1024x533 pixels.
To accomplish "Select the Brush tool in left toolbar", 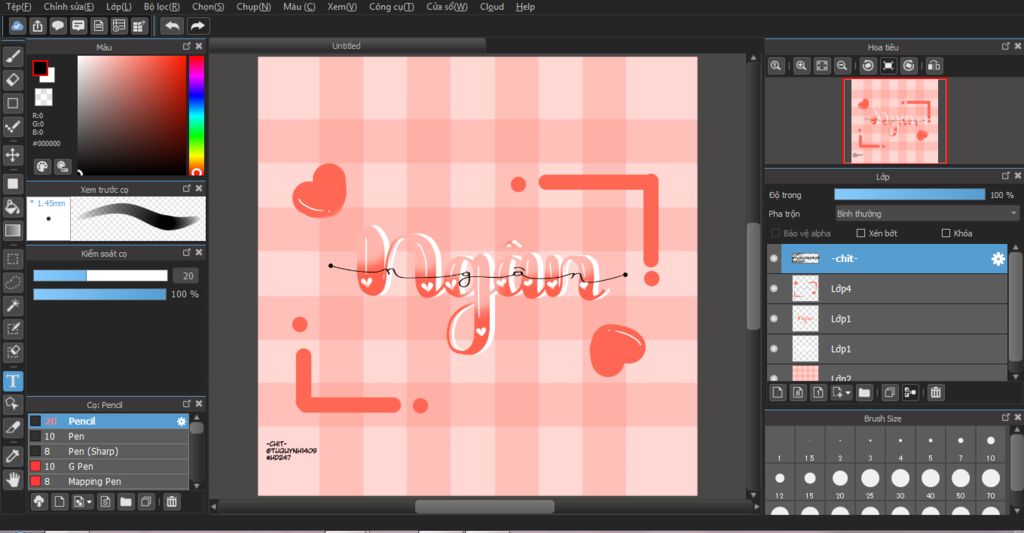I will point(12,57).
